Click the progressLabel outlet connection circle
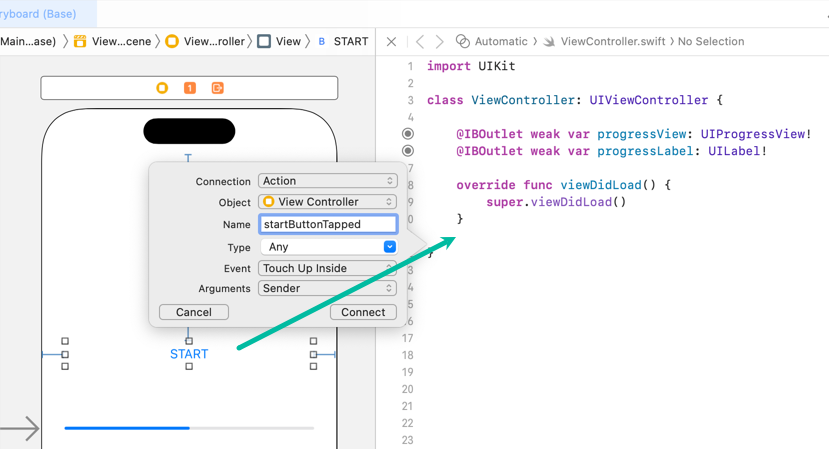The width and height of the screenshot is (829, 449). click(x=408, y=151)
